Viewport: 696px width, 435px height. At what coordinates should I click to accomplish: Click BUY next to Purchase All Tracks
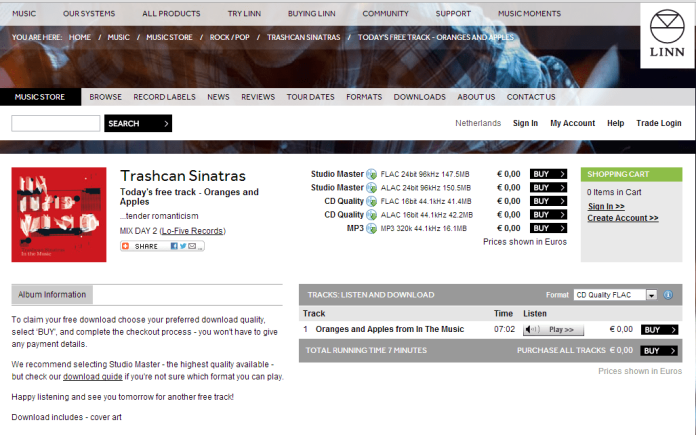[660, 351]
